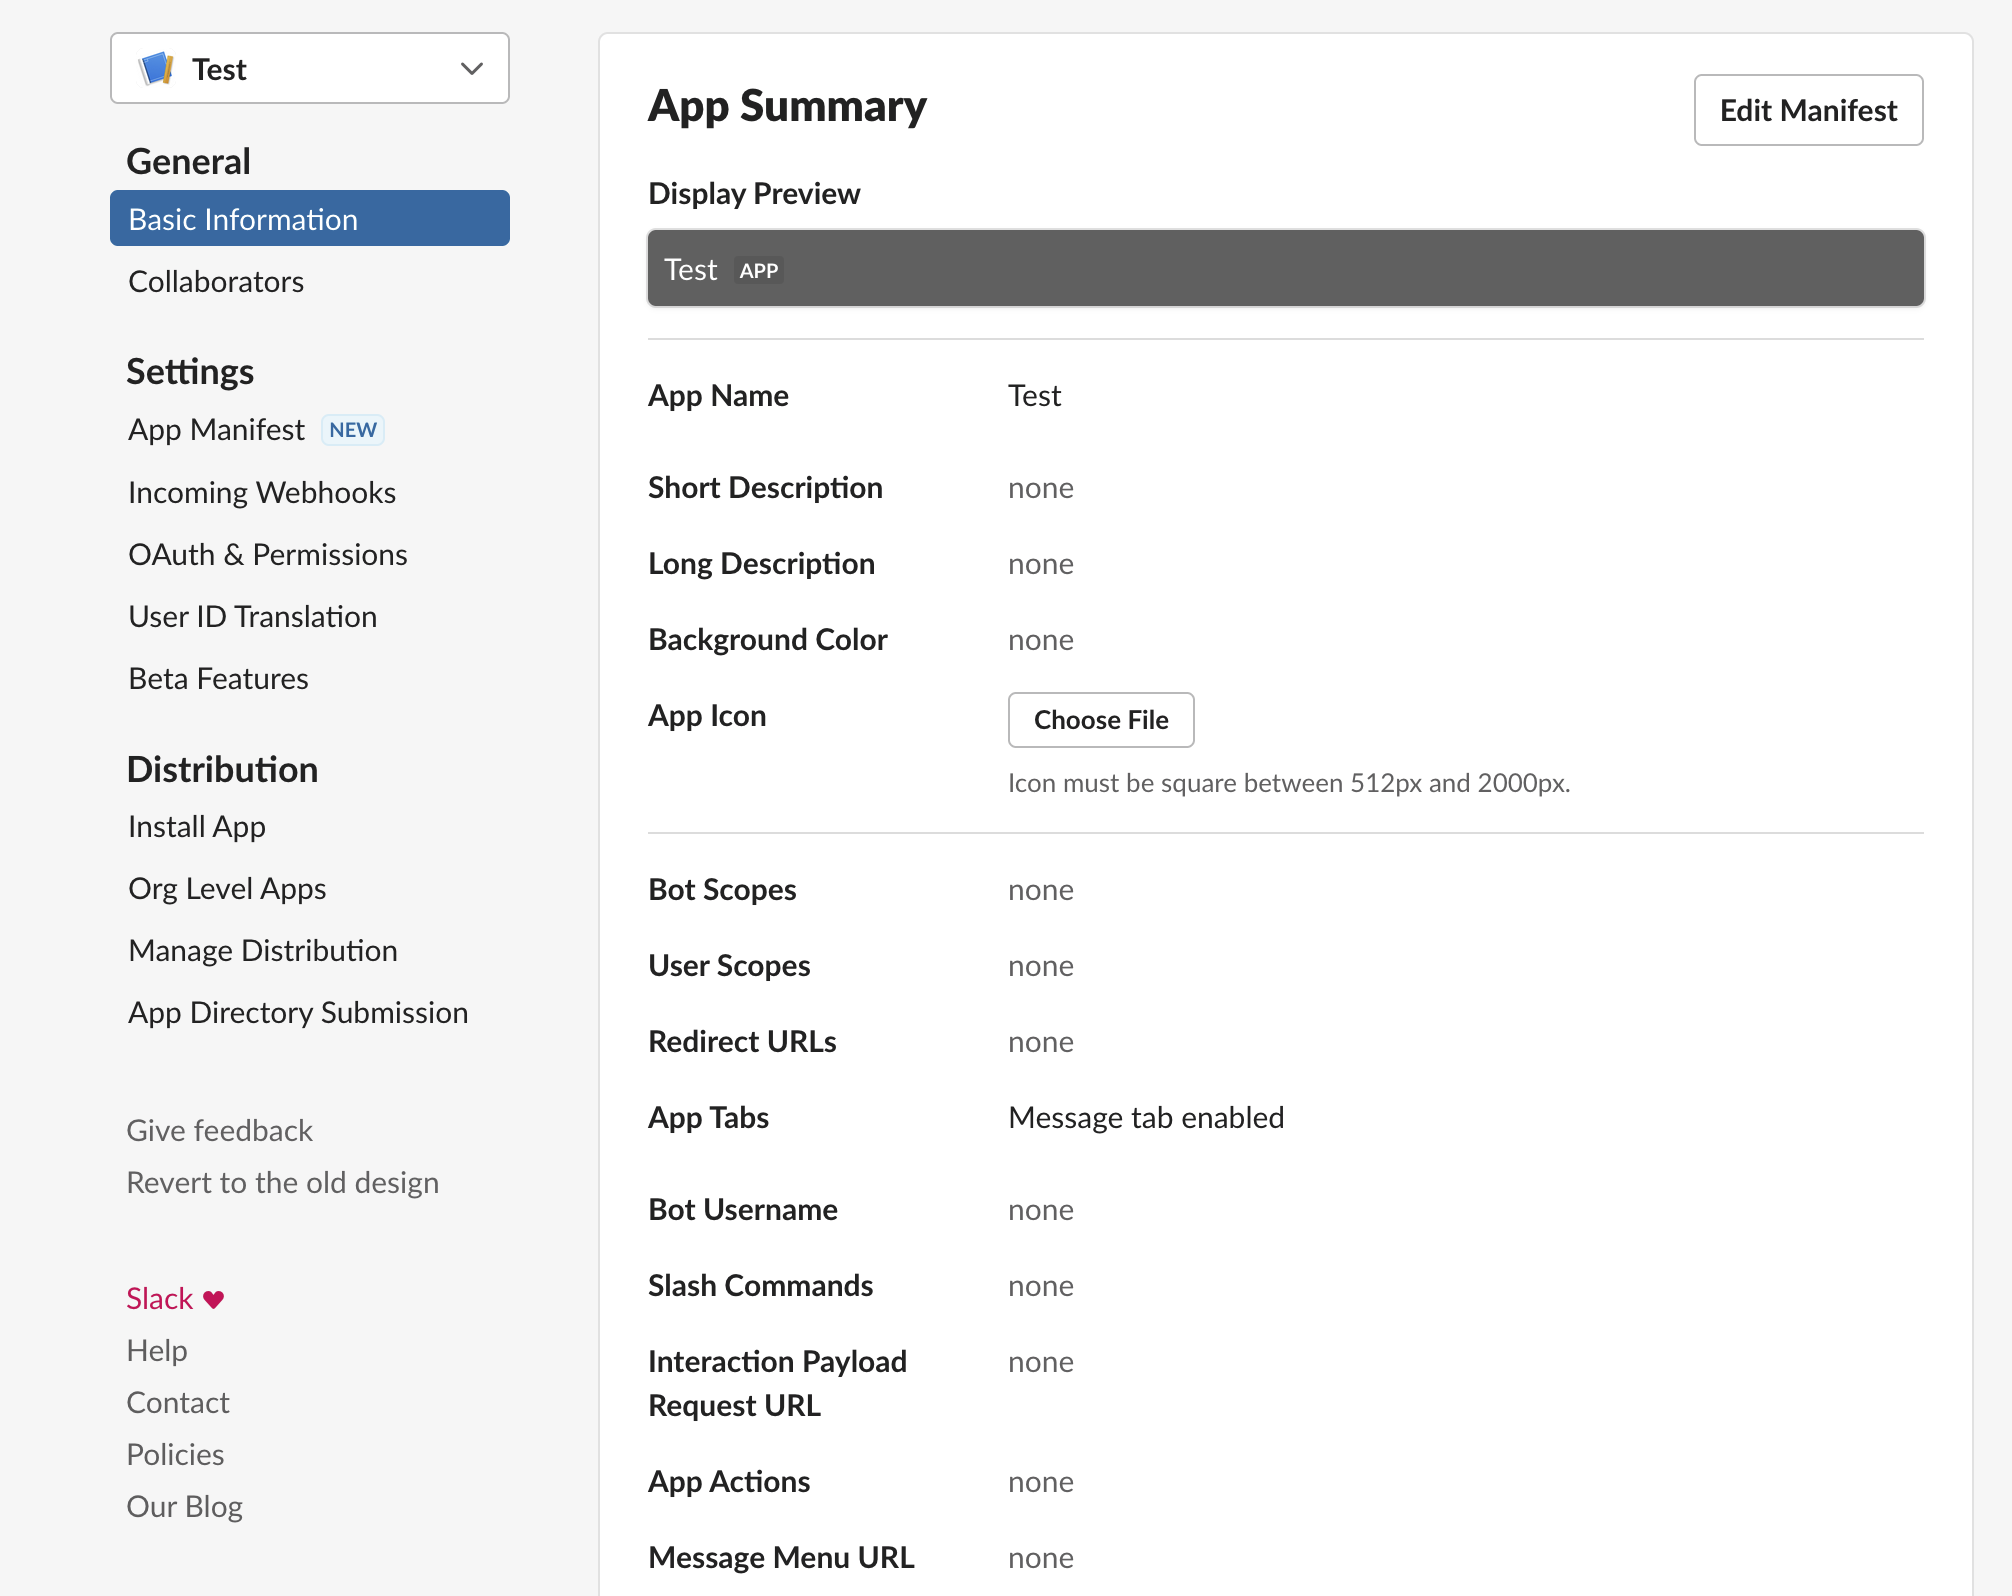Open the Install App section
Viewport: 2012px width, 1596px height.
196,826
